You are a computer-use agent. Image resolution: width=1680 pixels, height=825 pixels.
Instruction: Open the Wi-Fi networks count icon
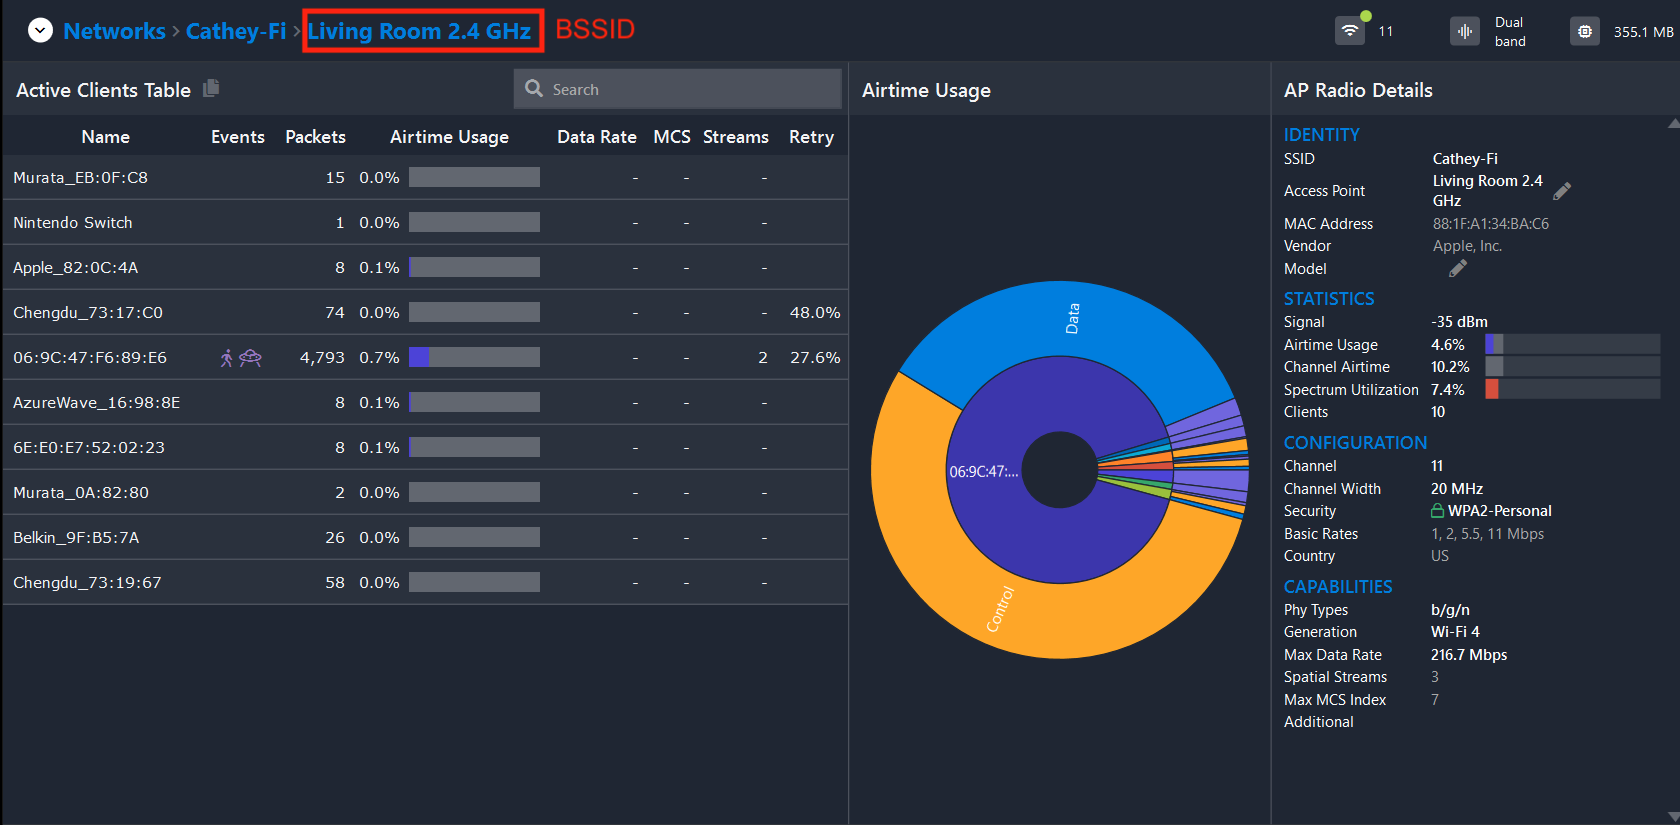click(x=1350, y=30)
